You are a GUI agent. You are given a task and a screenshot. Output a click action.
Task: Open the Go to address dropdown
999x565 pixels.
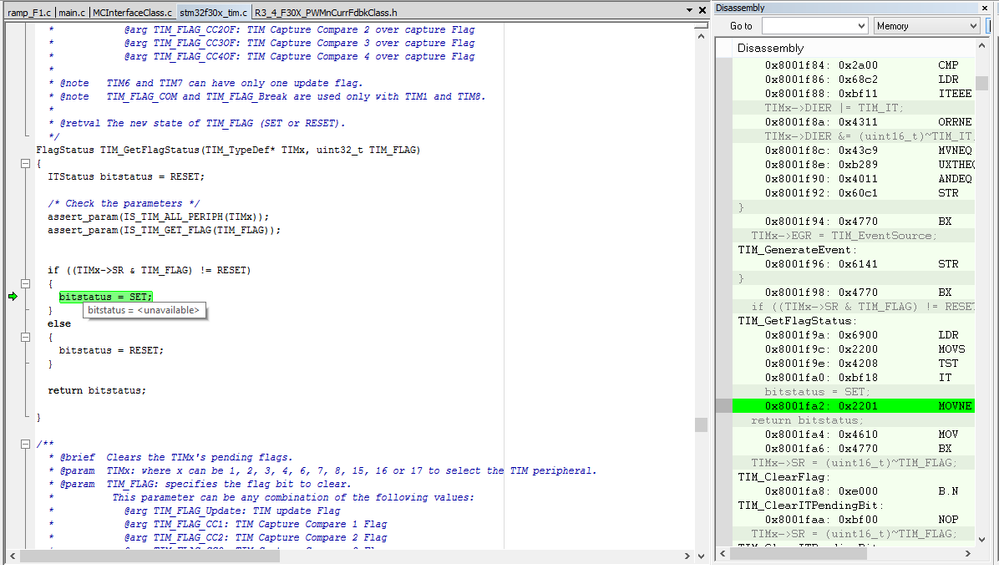tap(861, 26)
